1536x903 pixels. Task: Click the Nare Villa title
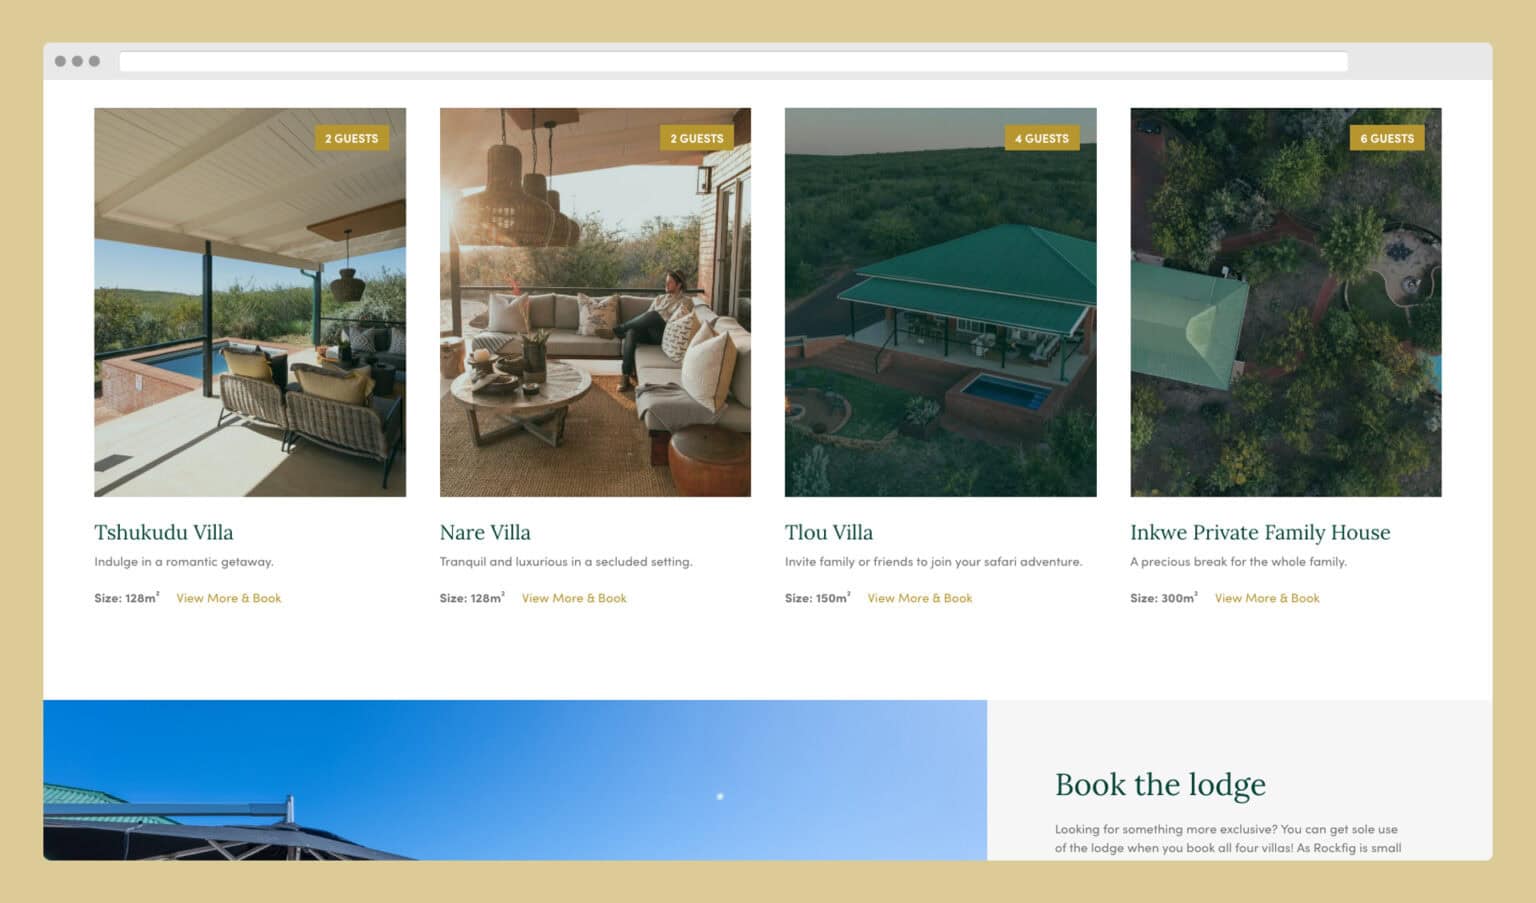(x=485, y=532)
